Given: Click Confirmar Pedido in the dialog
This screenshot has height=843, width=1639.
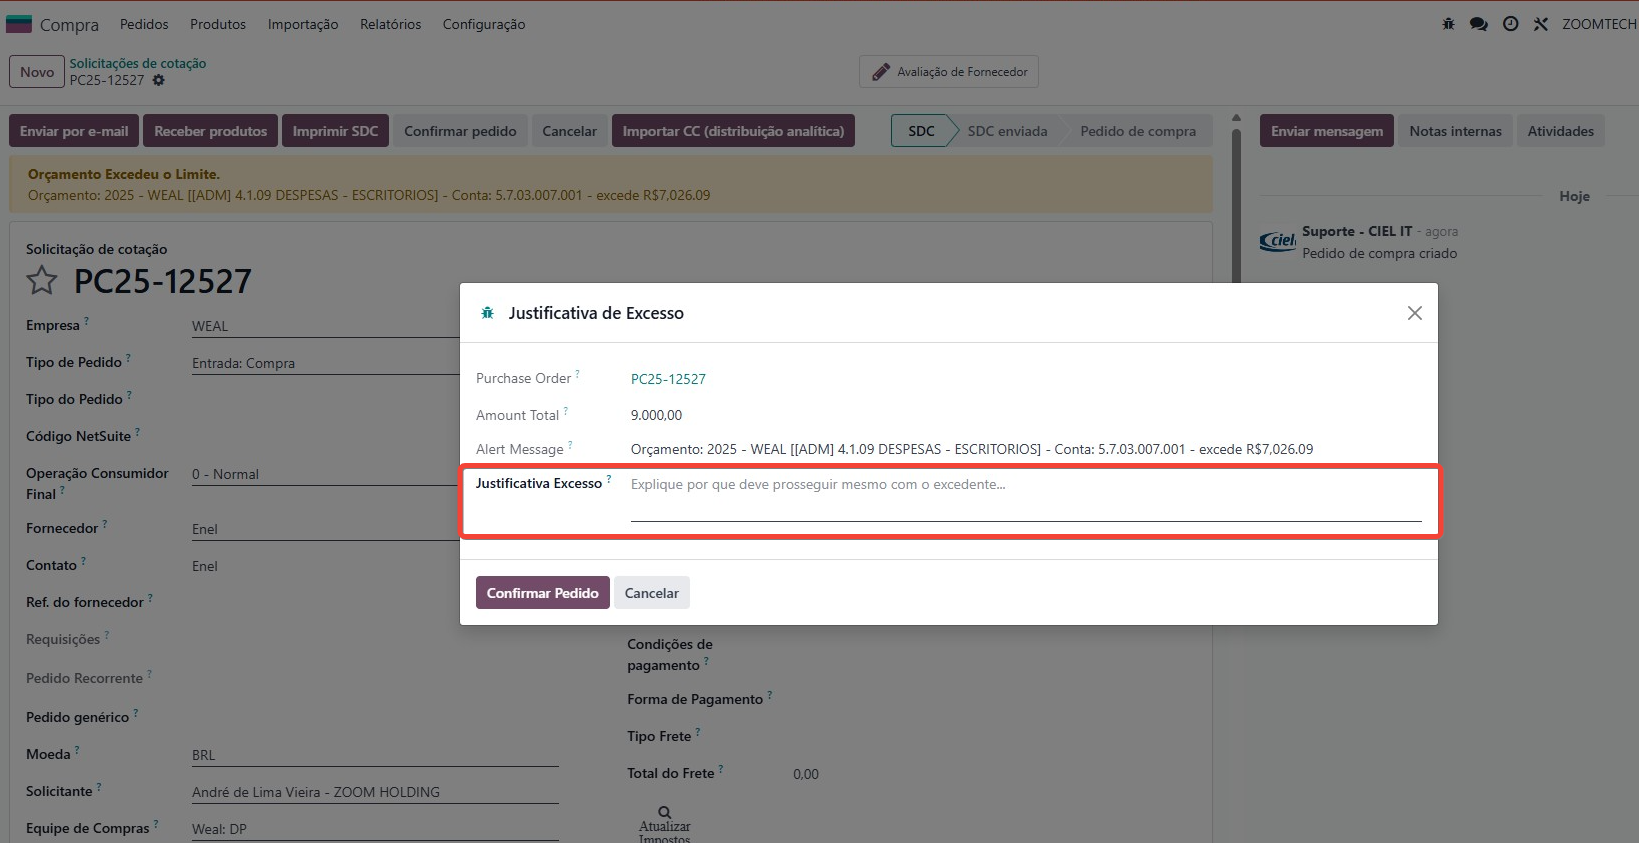Looking at the screenshot, I should (x=542, y=593).
